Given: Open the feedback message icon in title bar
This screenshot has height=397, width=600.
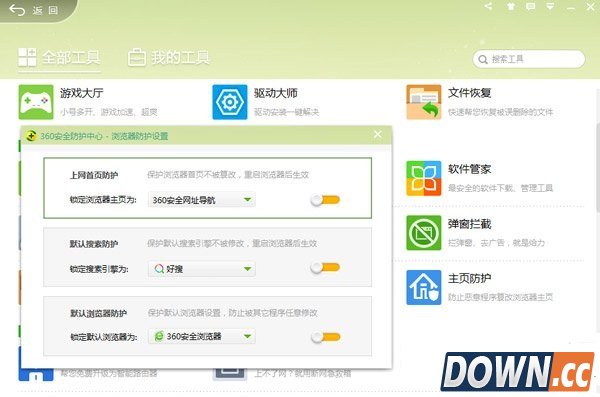Looking at the screenshot, I should tap(530, 6).
